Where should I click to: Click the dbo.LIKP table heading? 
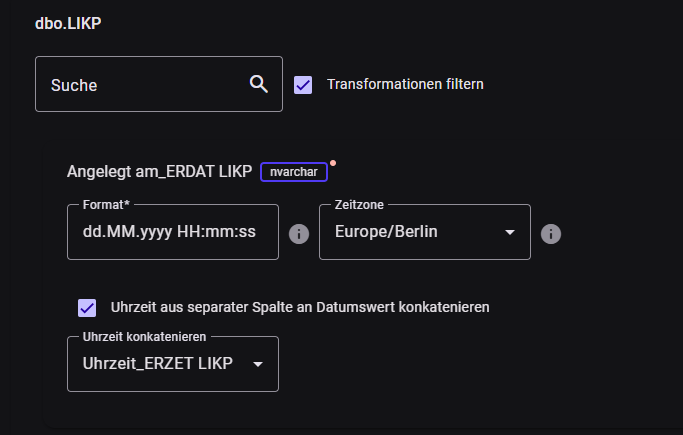(68, 22)
